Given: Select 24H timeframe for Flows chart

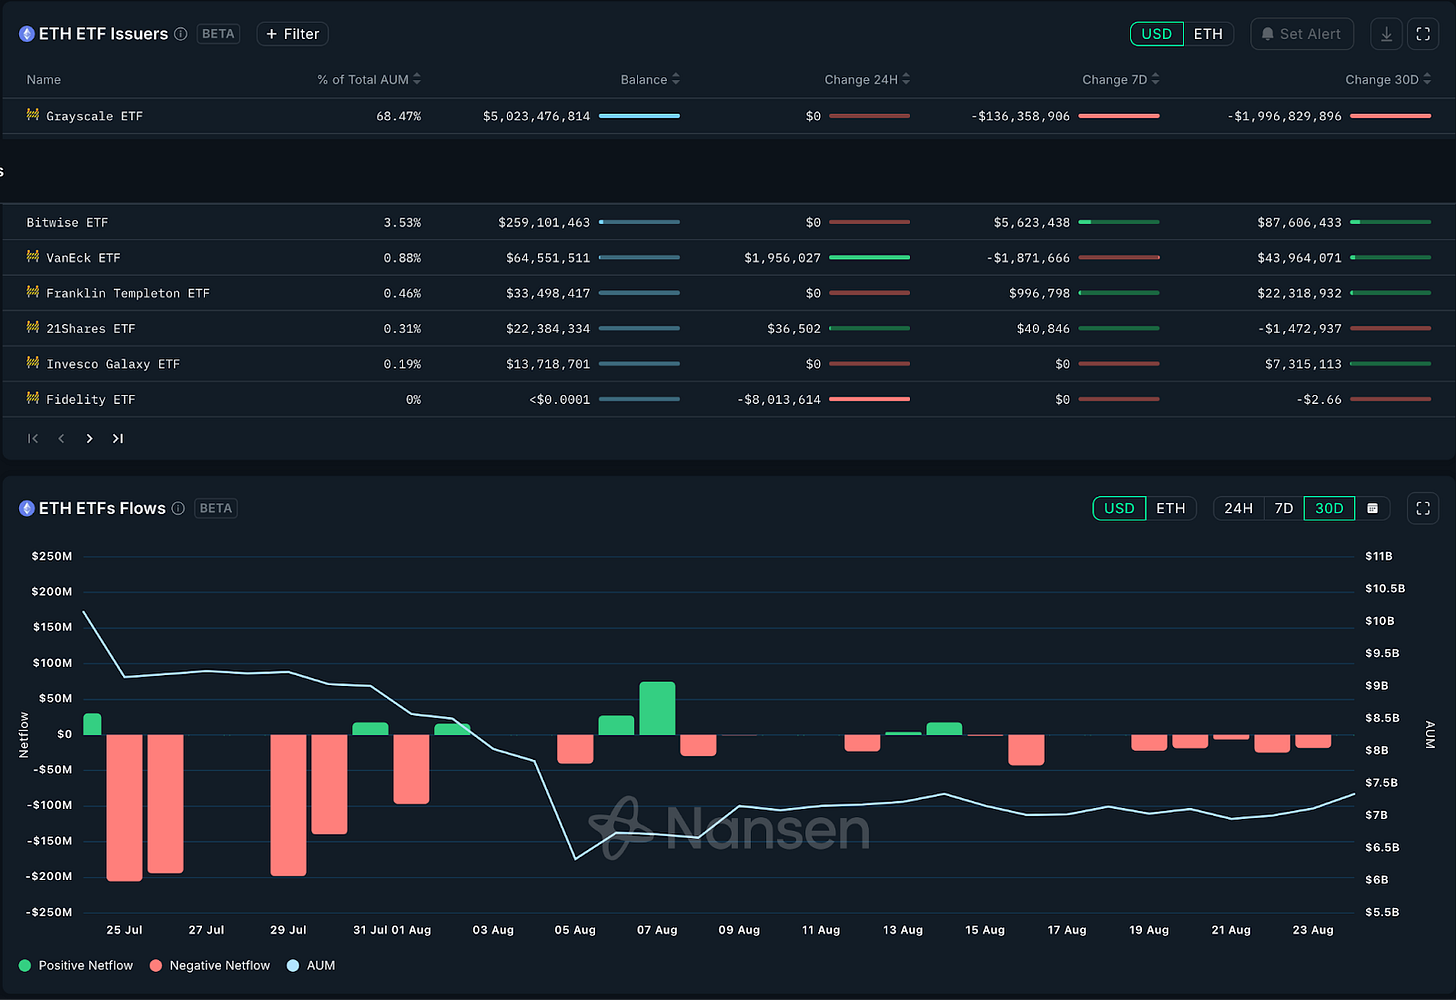Looking at the screenshot, I should coord(1238,508).
